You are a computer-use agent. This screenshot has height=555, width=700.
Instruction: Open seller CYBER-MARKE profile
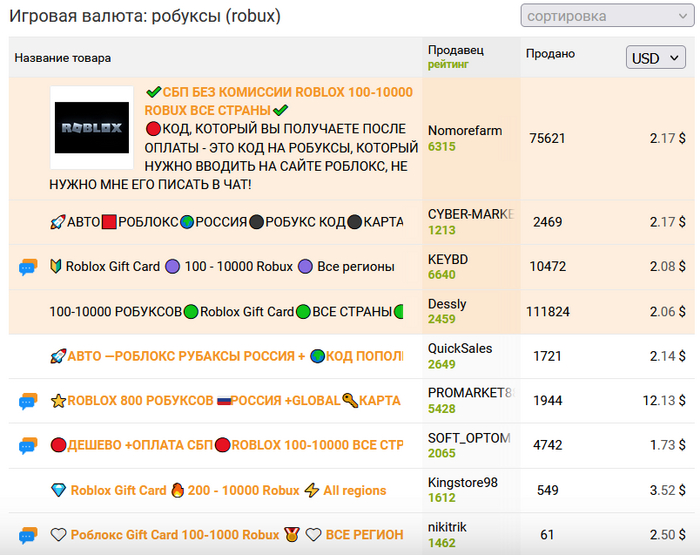tap(471, 214)
